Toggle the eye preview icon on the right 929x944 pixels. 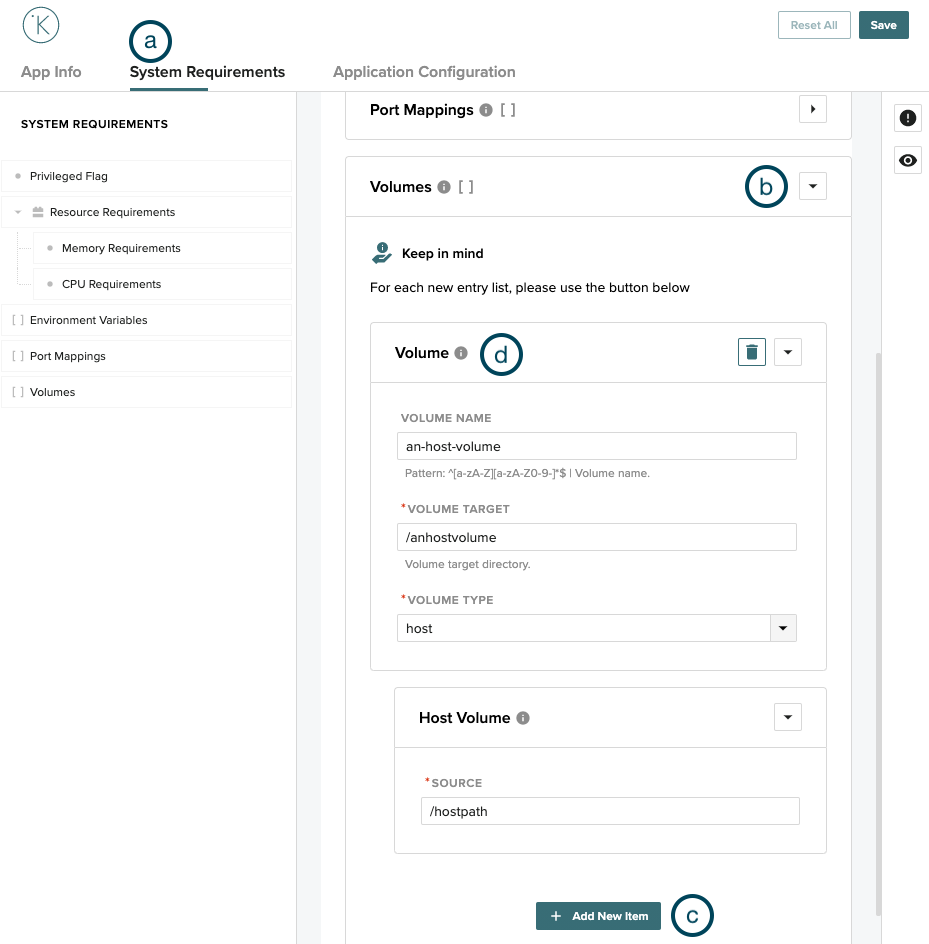[x=907, y=160]
